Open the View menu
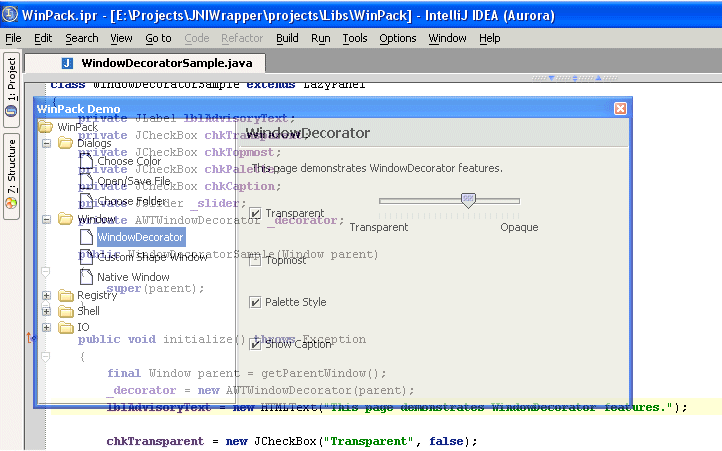Screen dimensions: 722x451 pyautogui.click(x=121, y=38)
